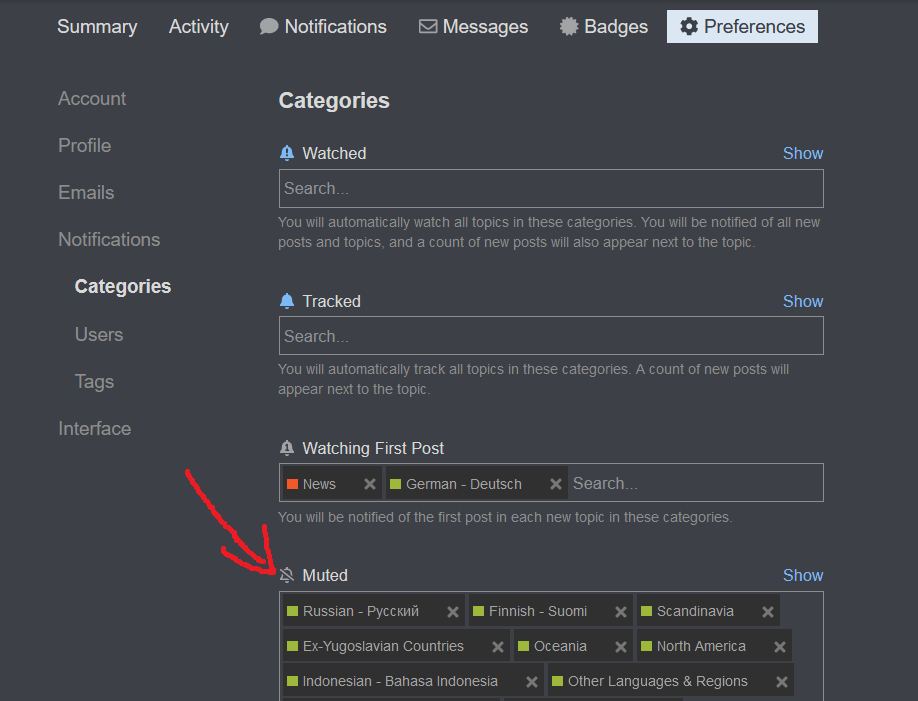
Task: Select the North America category name
Action: [701, 646]
